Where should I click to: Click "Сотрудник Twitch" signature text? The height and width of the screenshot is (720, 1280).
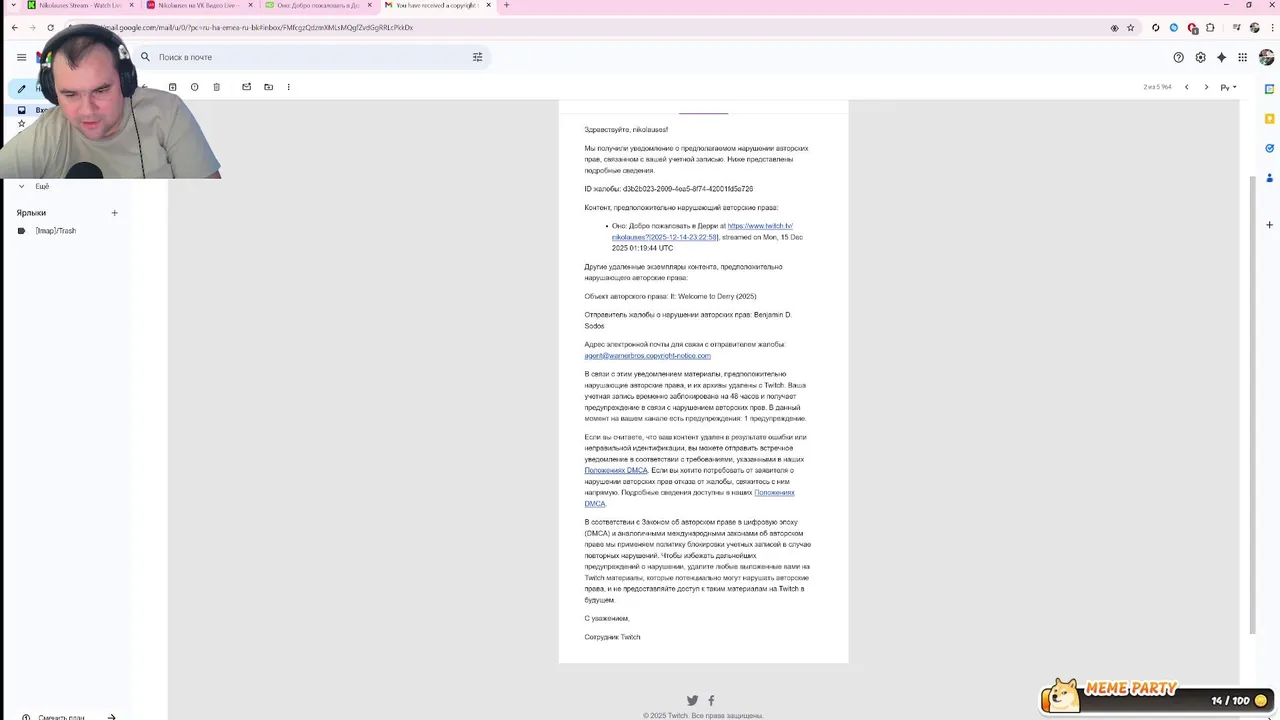click(612, 637)
